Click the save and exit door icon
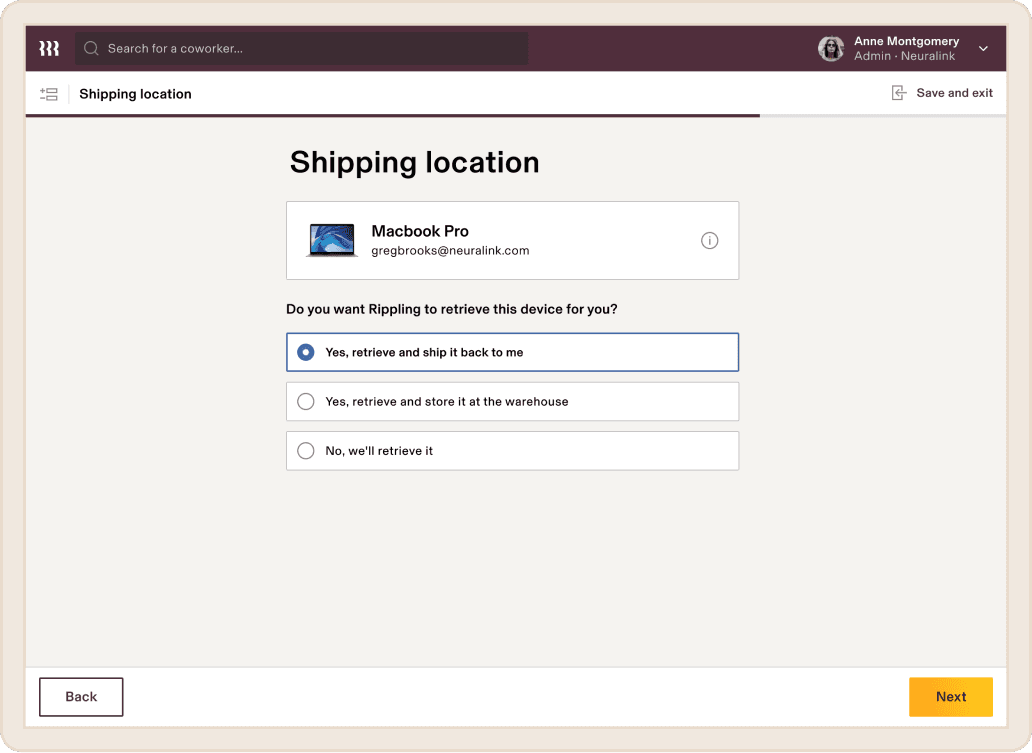The height and width of the screenshot is (753, 1032). (x=899, y=93)
